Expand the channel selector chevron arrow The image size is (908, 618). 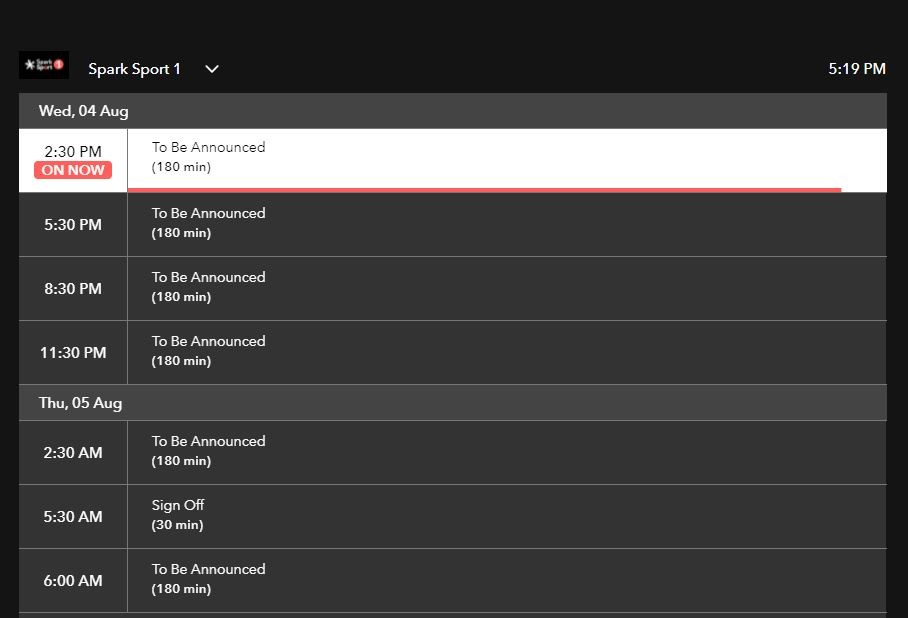point(212,69)
